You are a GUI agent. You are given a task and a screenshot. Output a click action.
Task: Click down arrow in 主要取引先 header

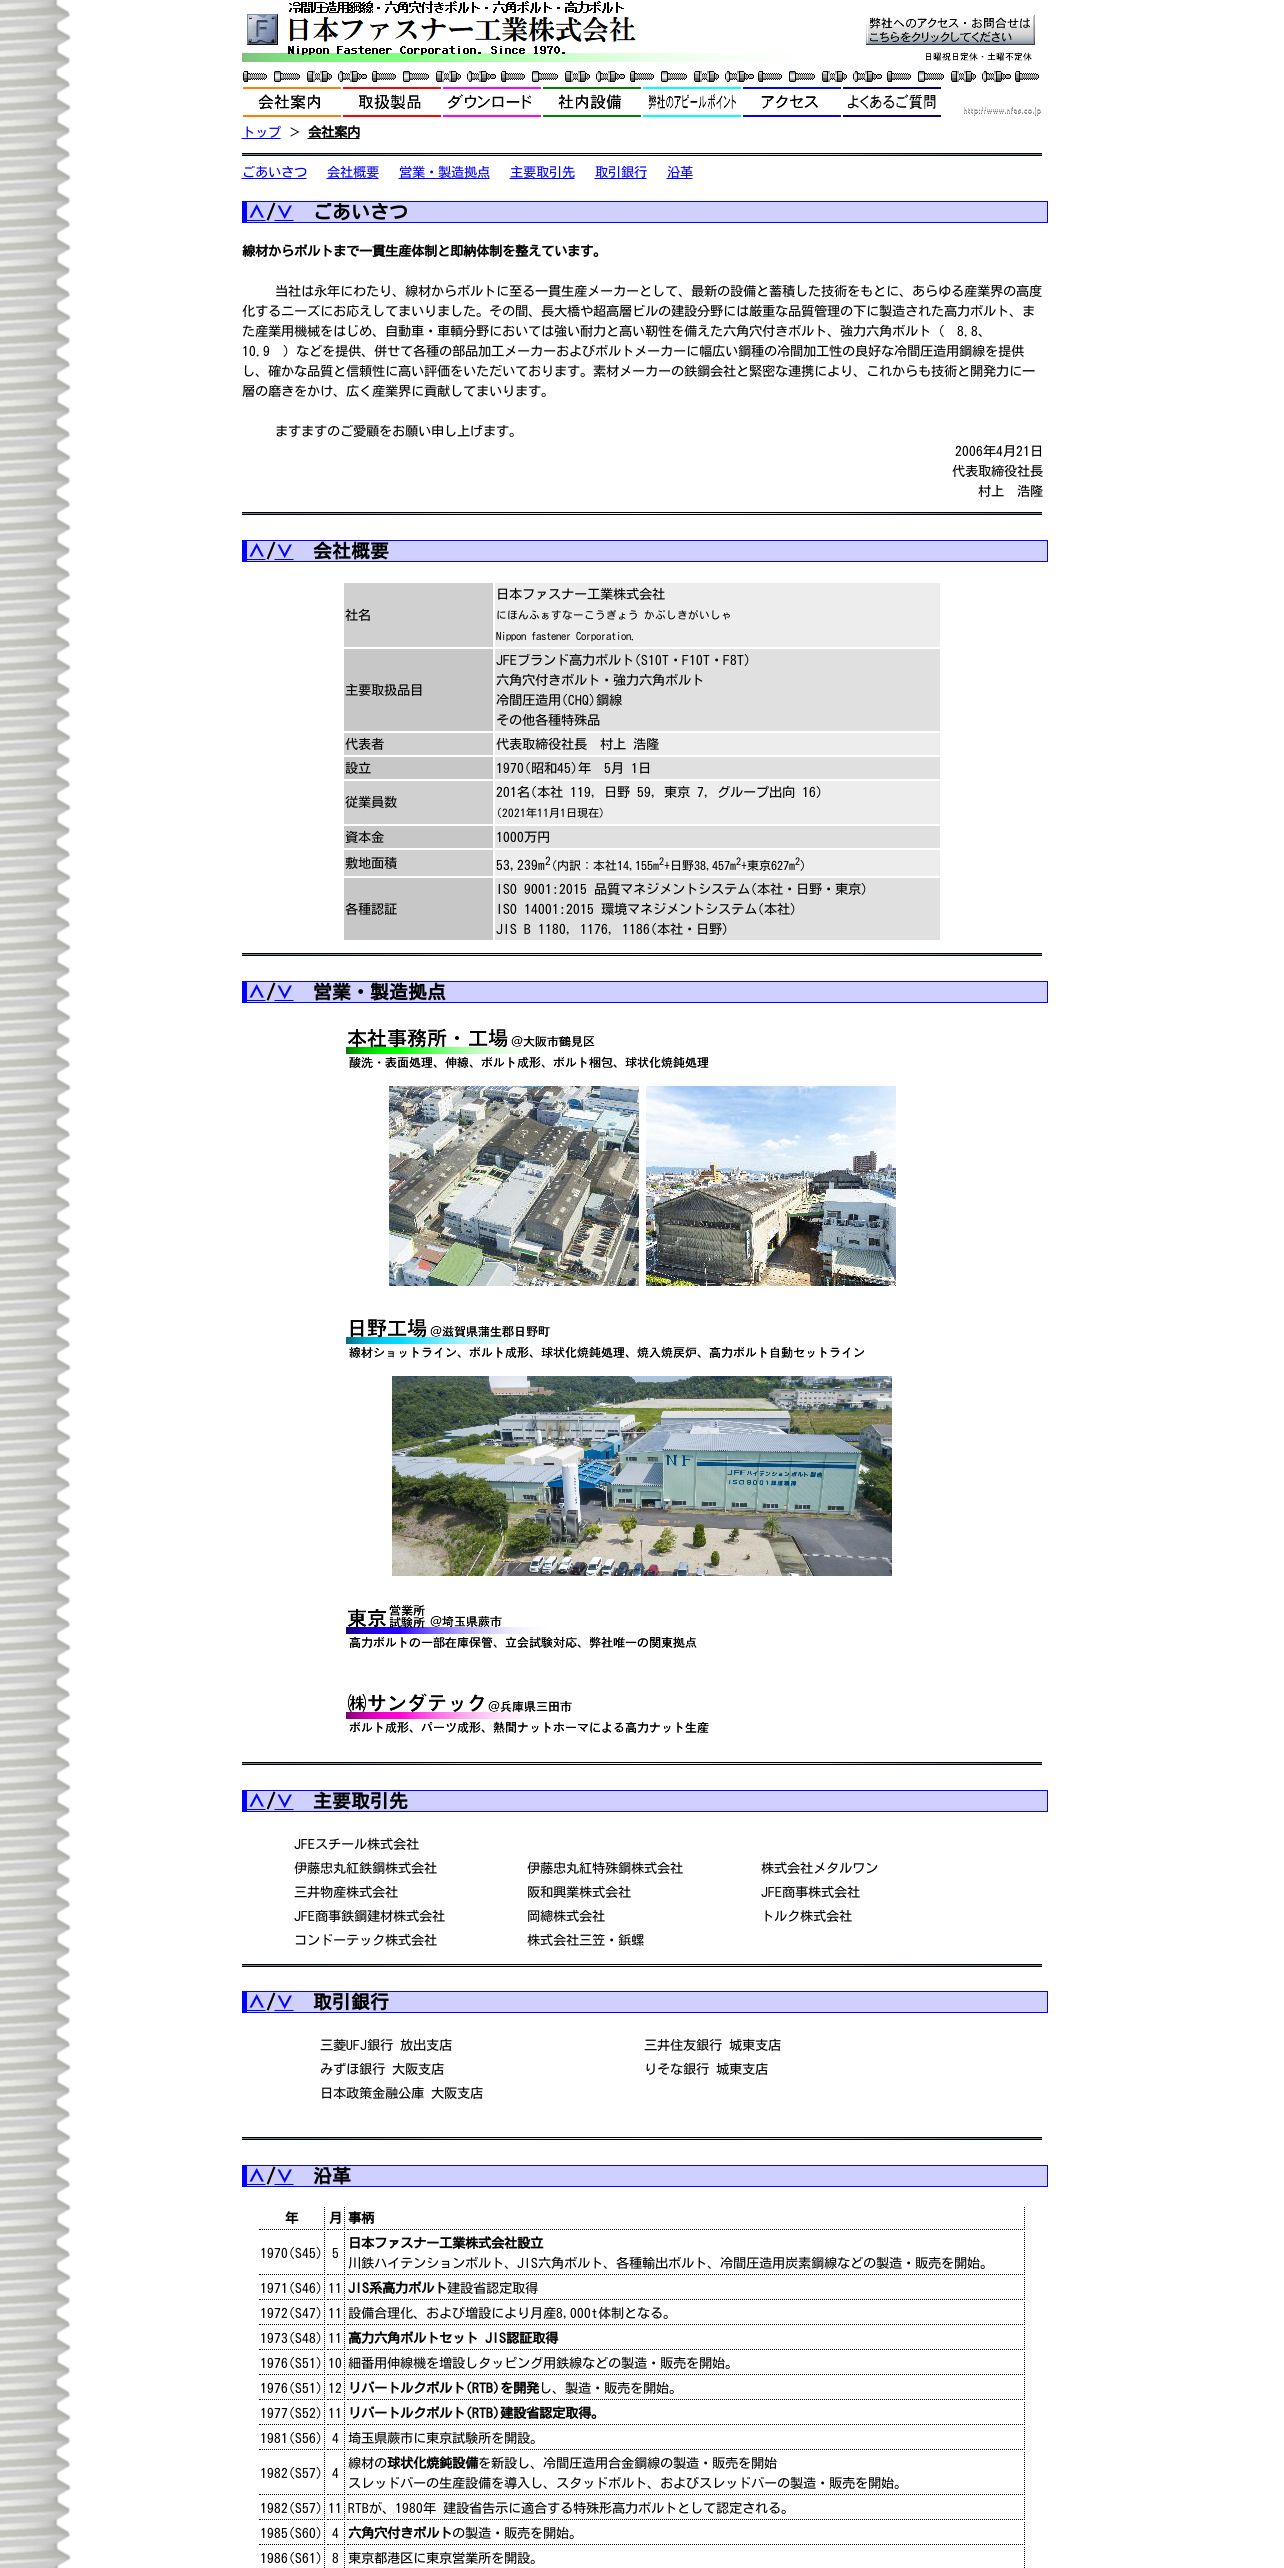[284, 1801]
